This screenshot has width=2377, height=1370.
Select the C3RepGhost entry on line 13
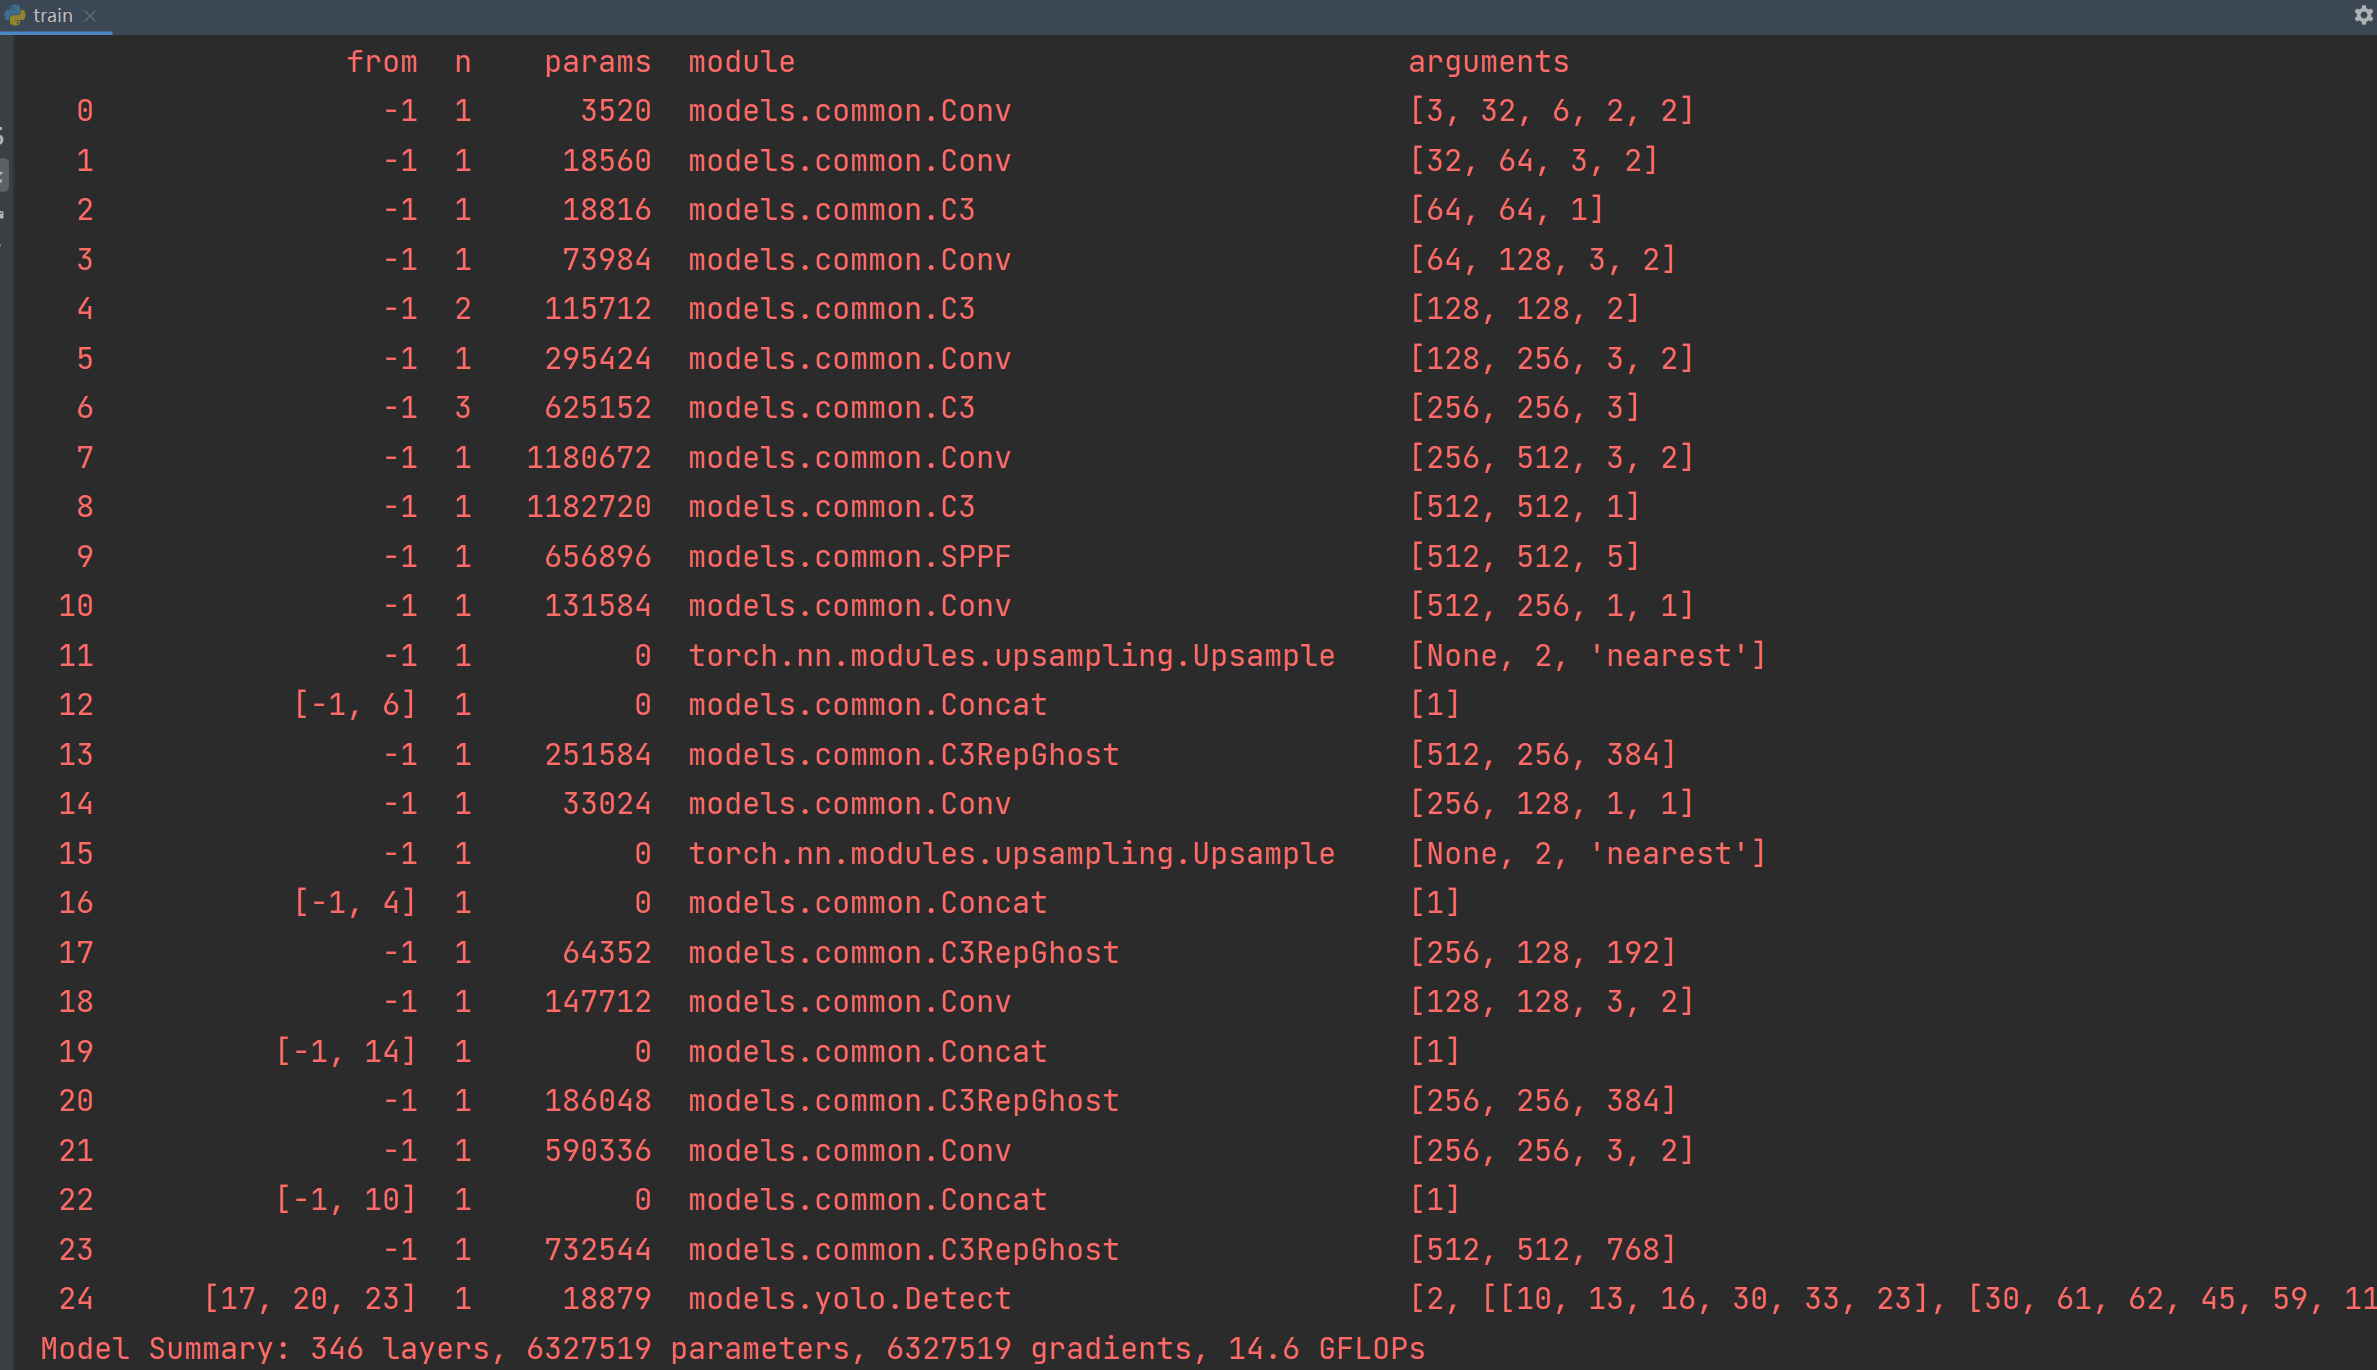click(x=903, y=754)
